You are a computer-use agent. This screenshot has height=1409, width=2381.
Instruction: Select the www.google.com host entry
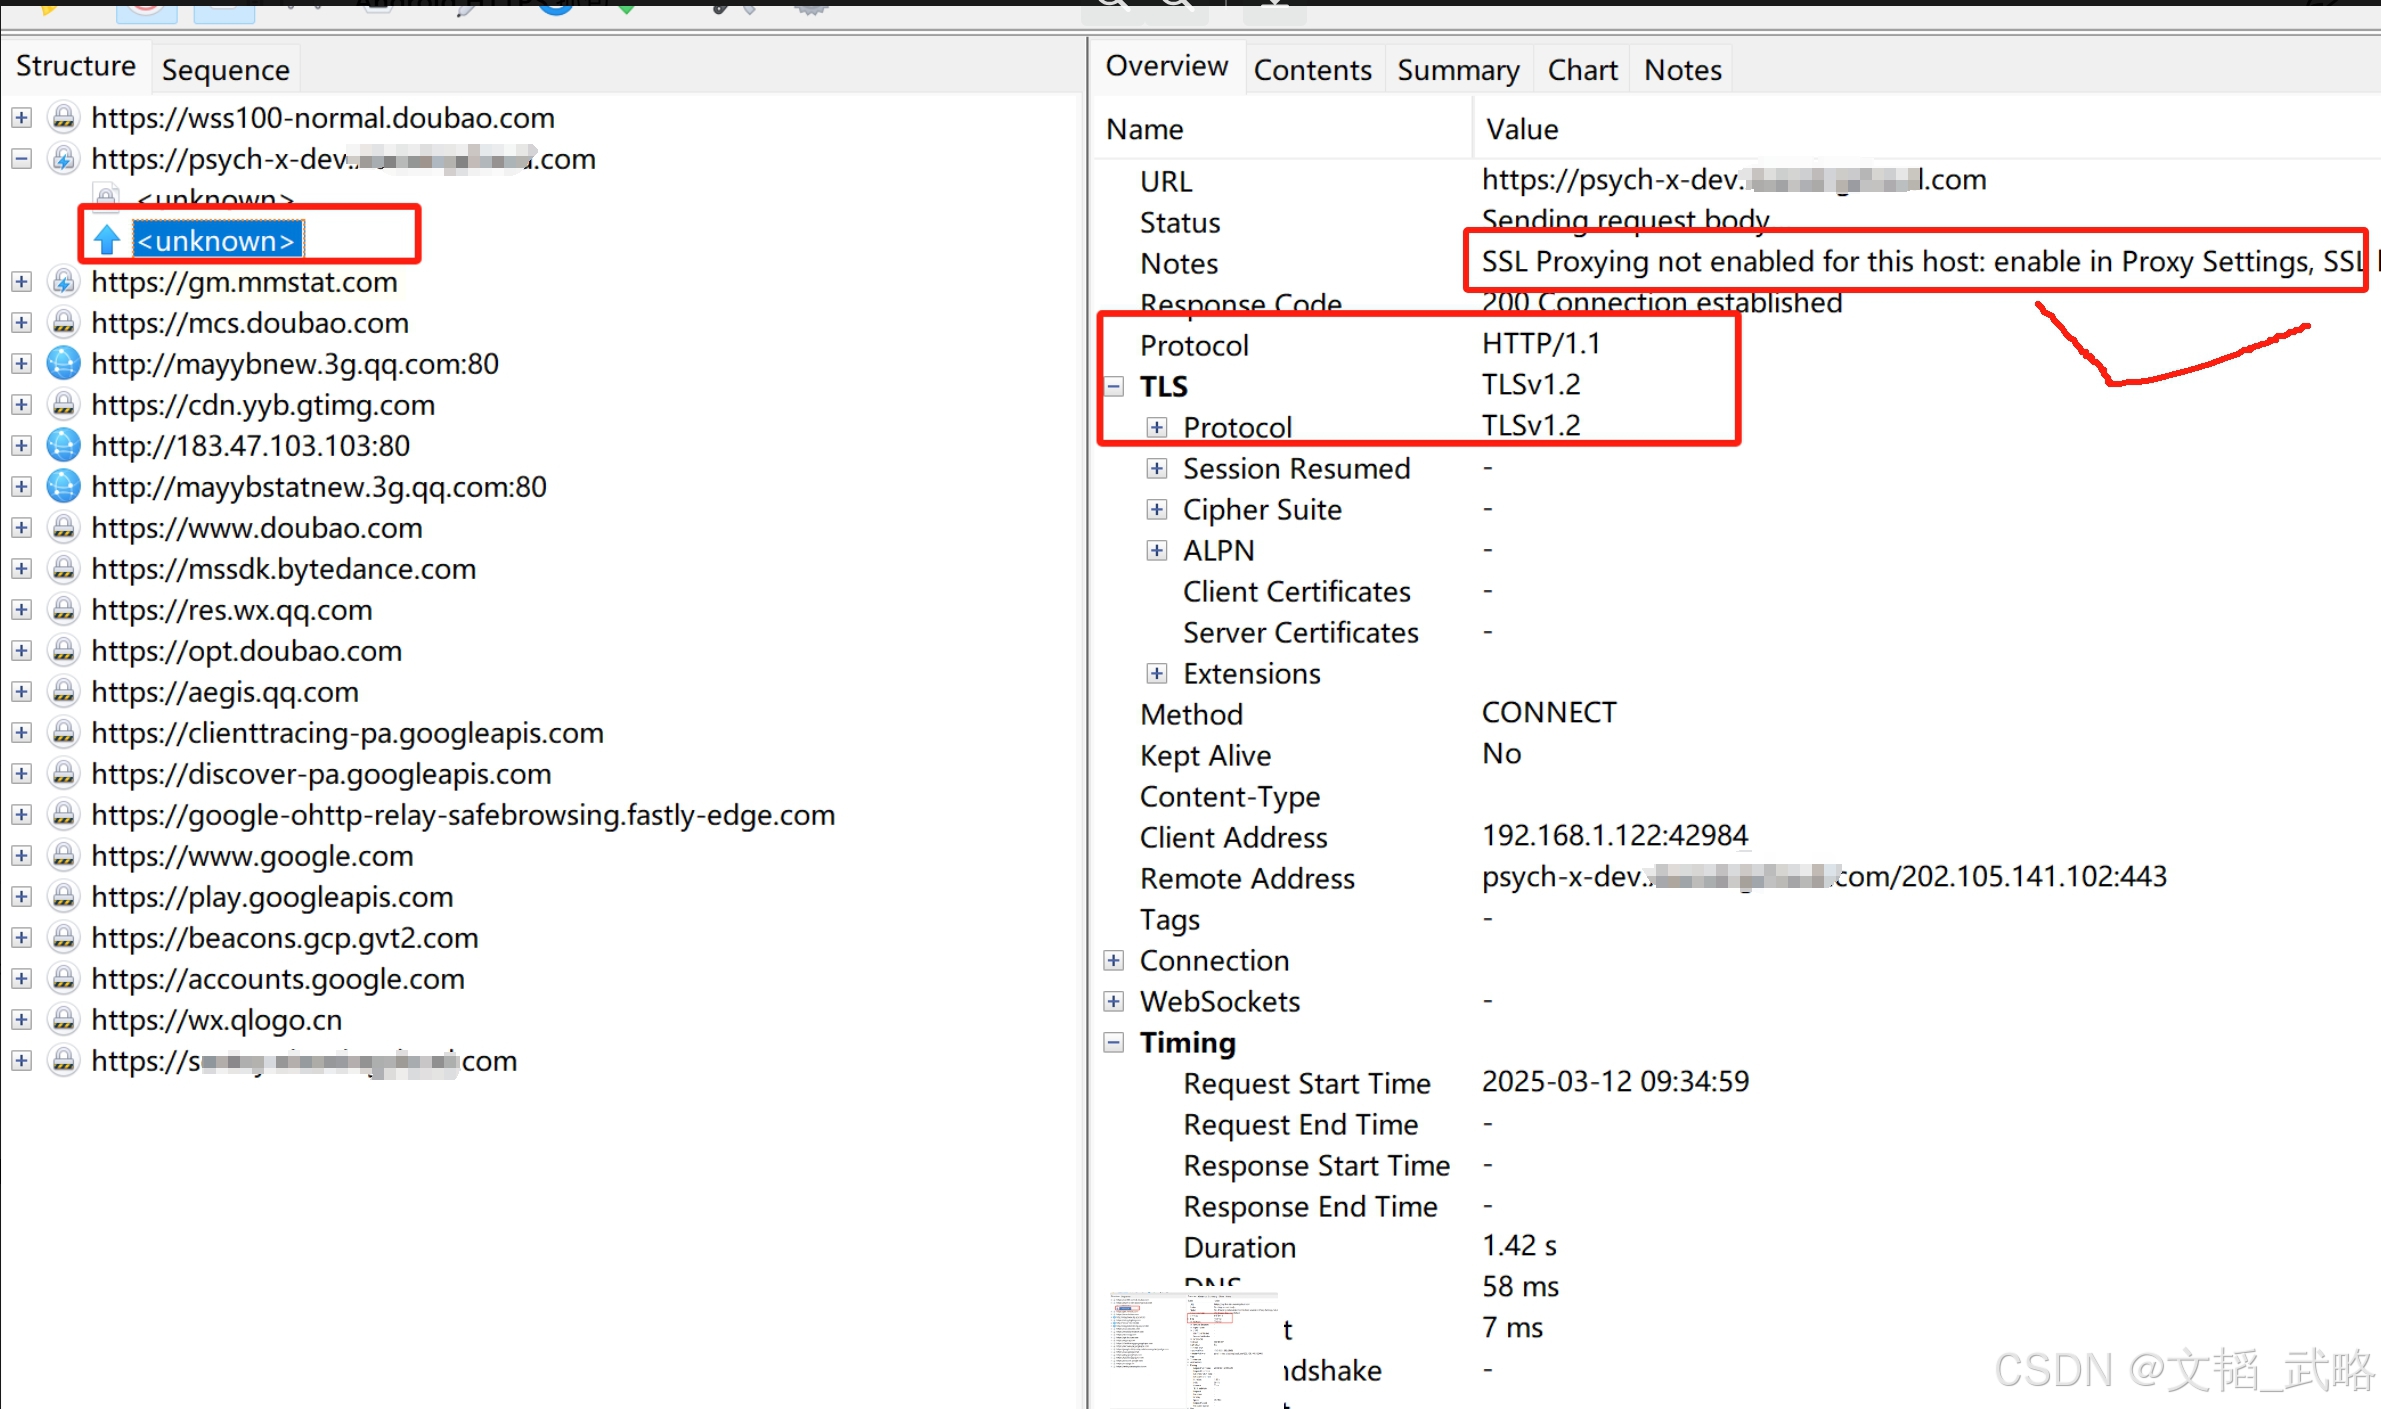[x=252, y=856]
